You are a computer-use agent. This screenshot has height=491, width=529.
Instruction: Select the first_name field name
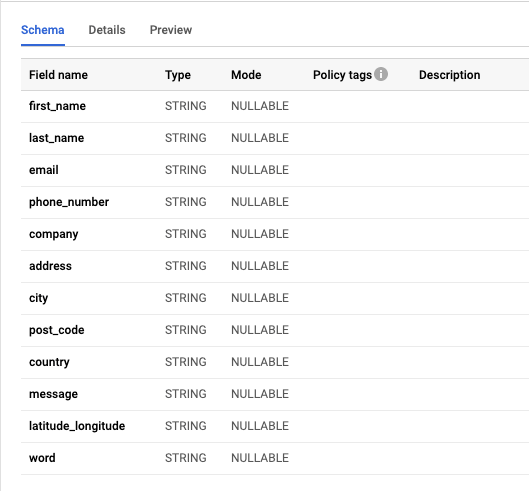tap(57, 106)
